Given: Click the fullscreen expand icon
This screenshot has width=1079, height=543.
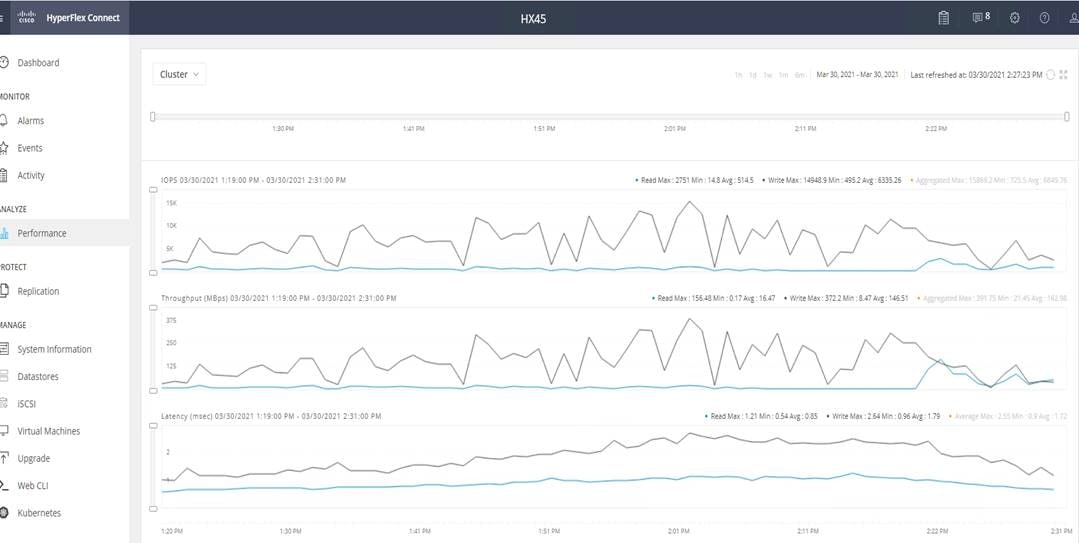Looking at the screenshot, I should [x=1063, y=74].
